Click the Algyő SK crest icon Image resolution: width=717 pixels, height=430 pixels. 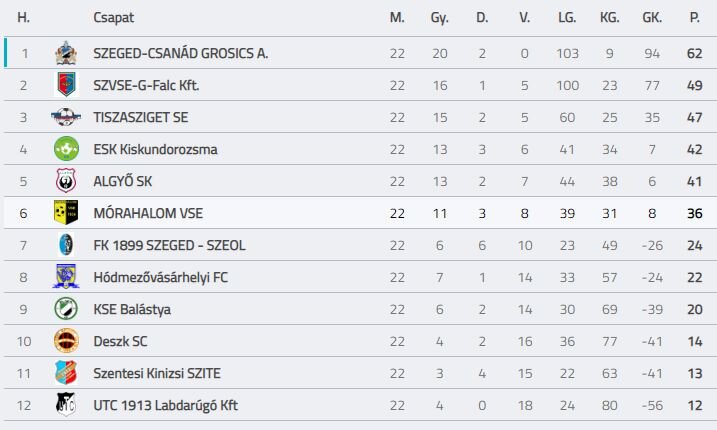point(66,181)
